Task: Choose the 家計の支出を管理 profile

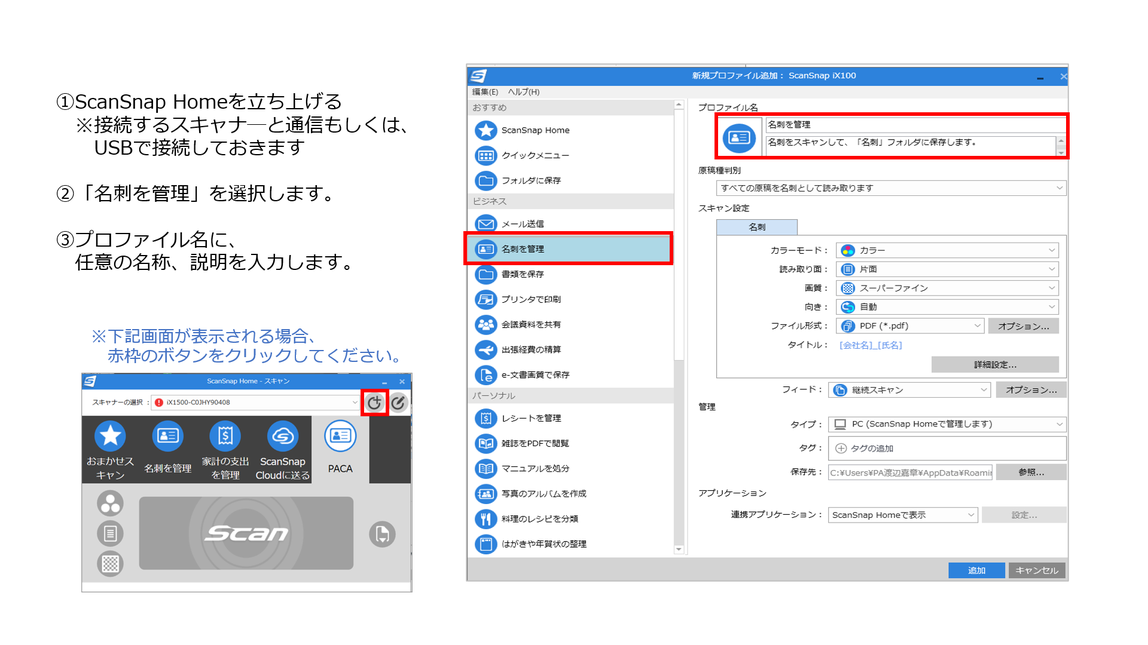Action: [225, 450]
